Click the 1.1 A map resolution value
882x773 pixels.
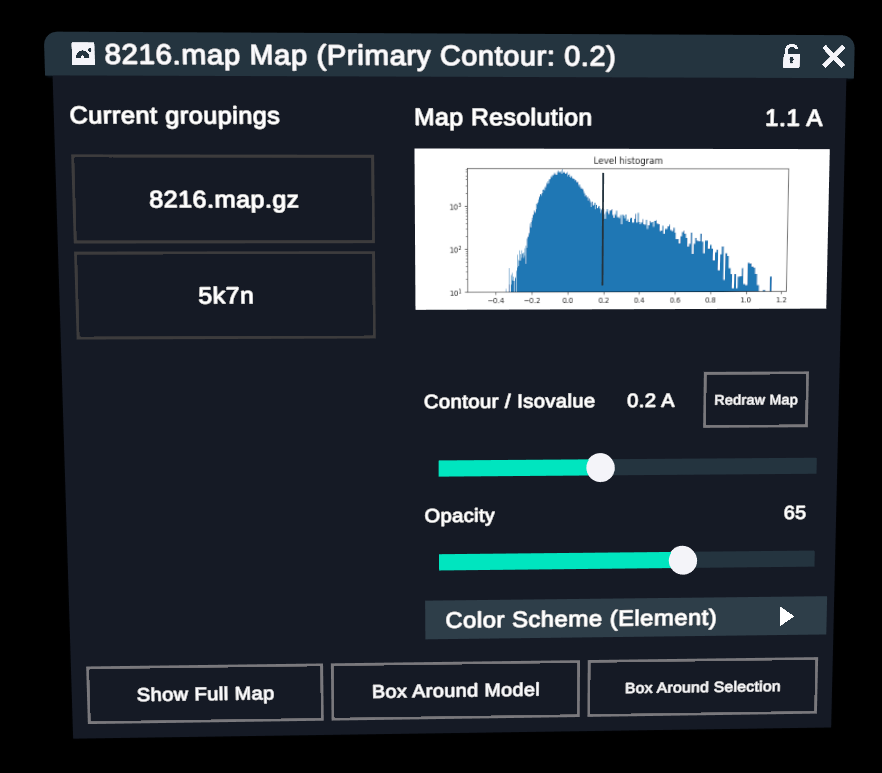[x=793, y=119]
